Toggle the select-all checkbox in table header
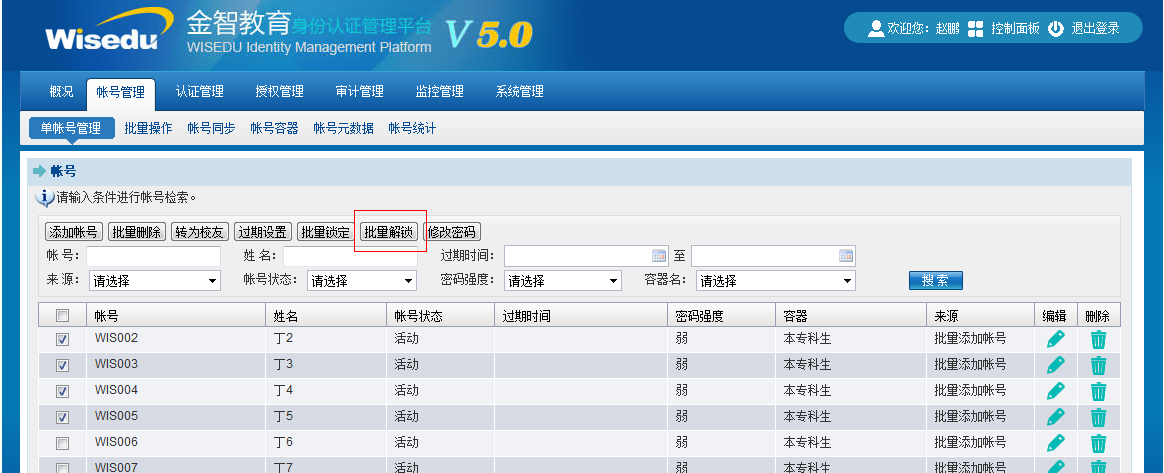The image size is (1164, 473). (62, 316)
